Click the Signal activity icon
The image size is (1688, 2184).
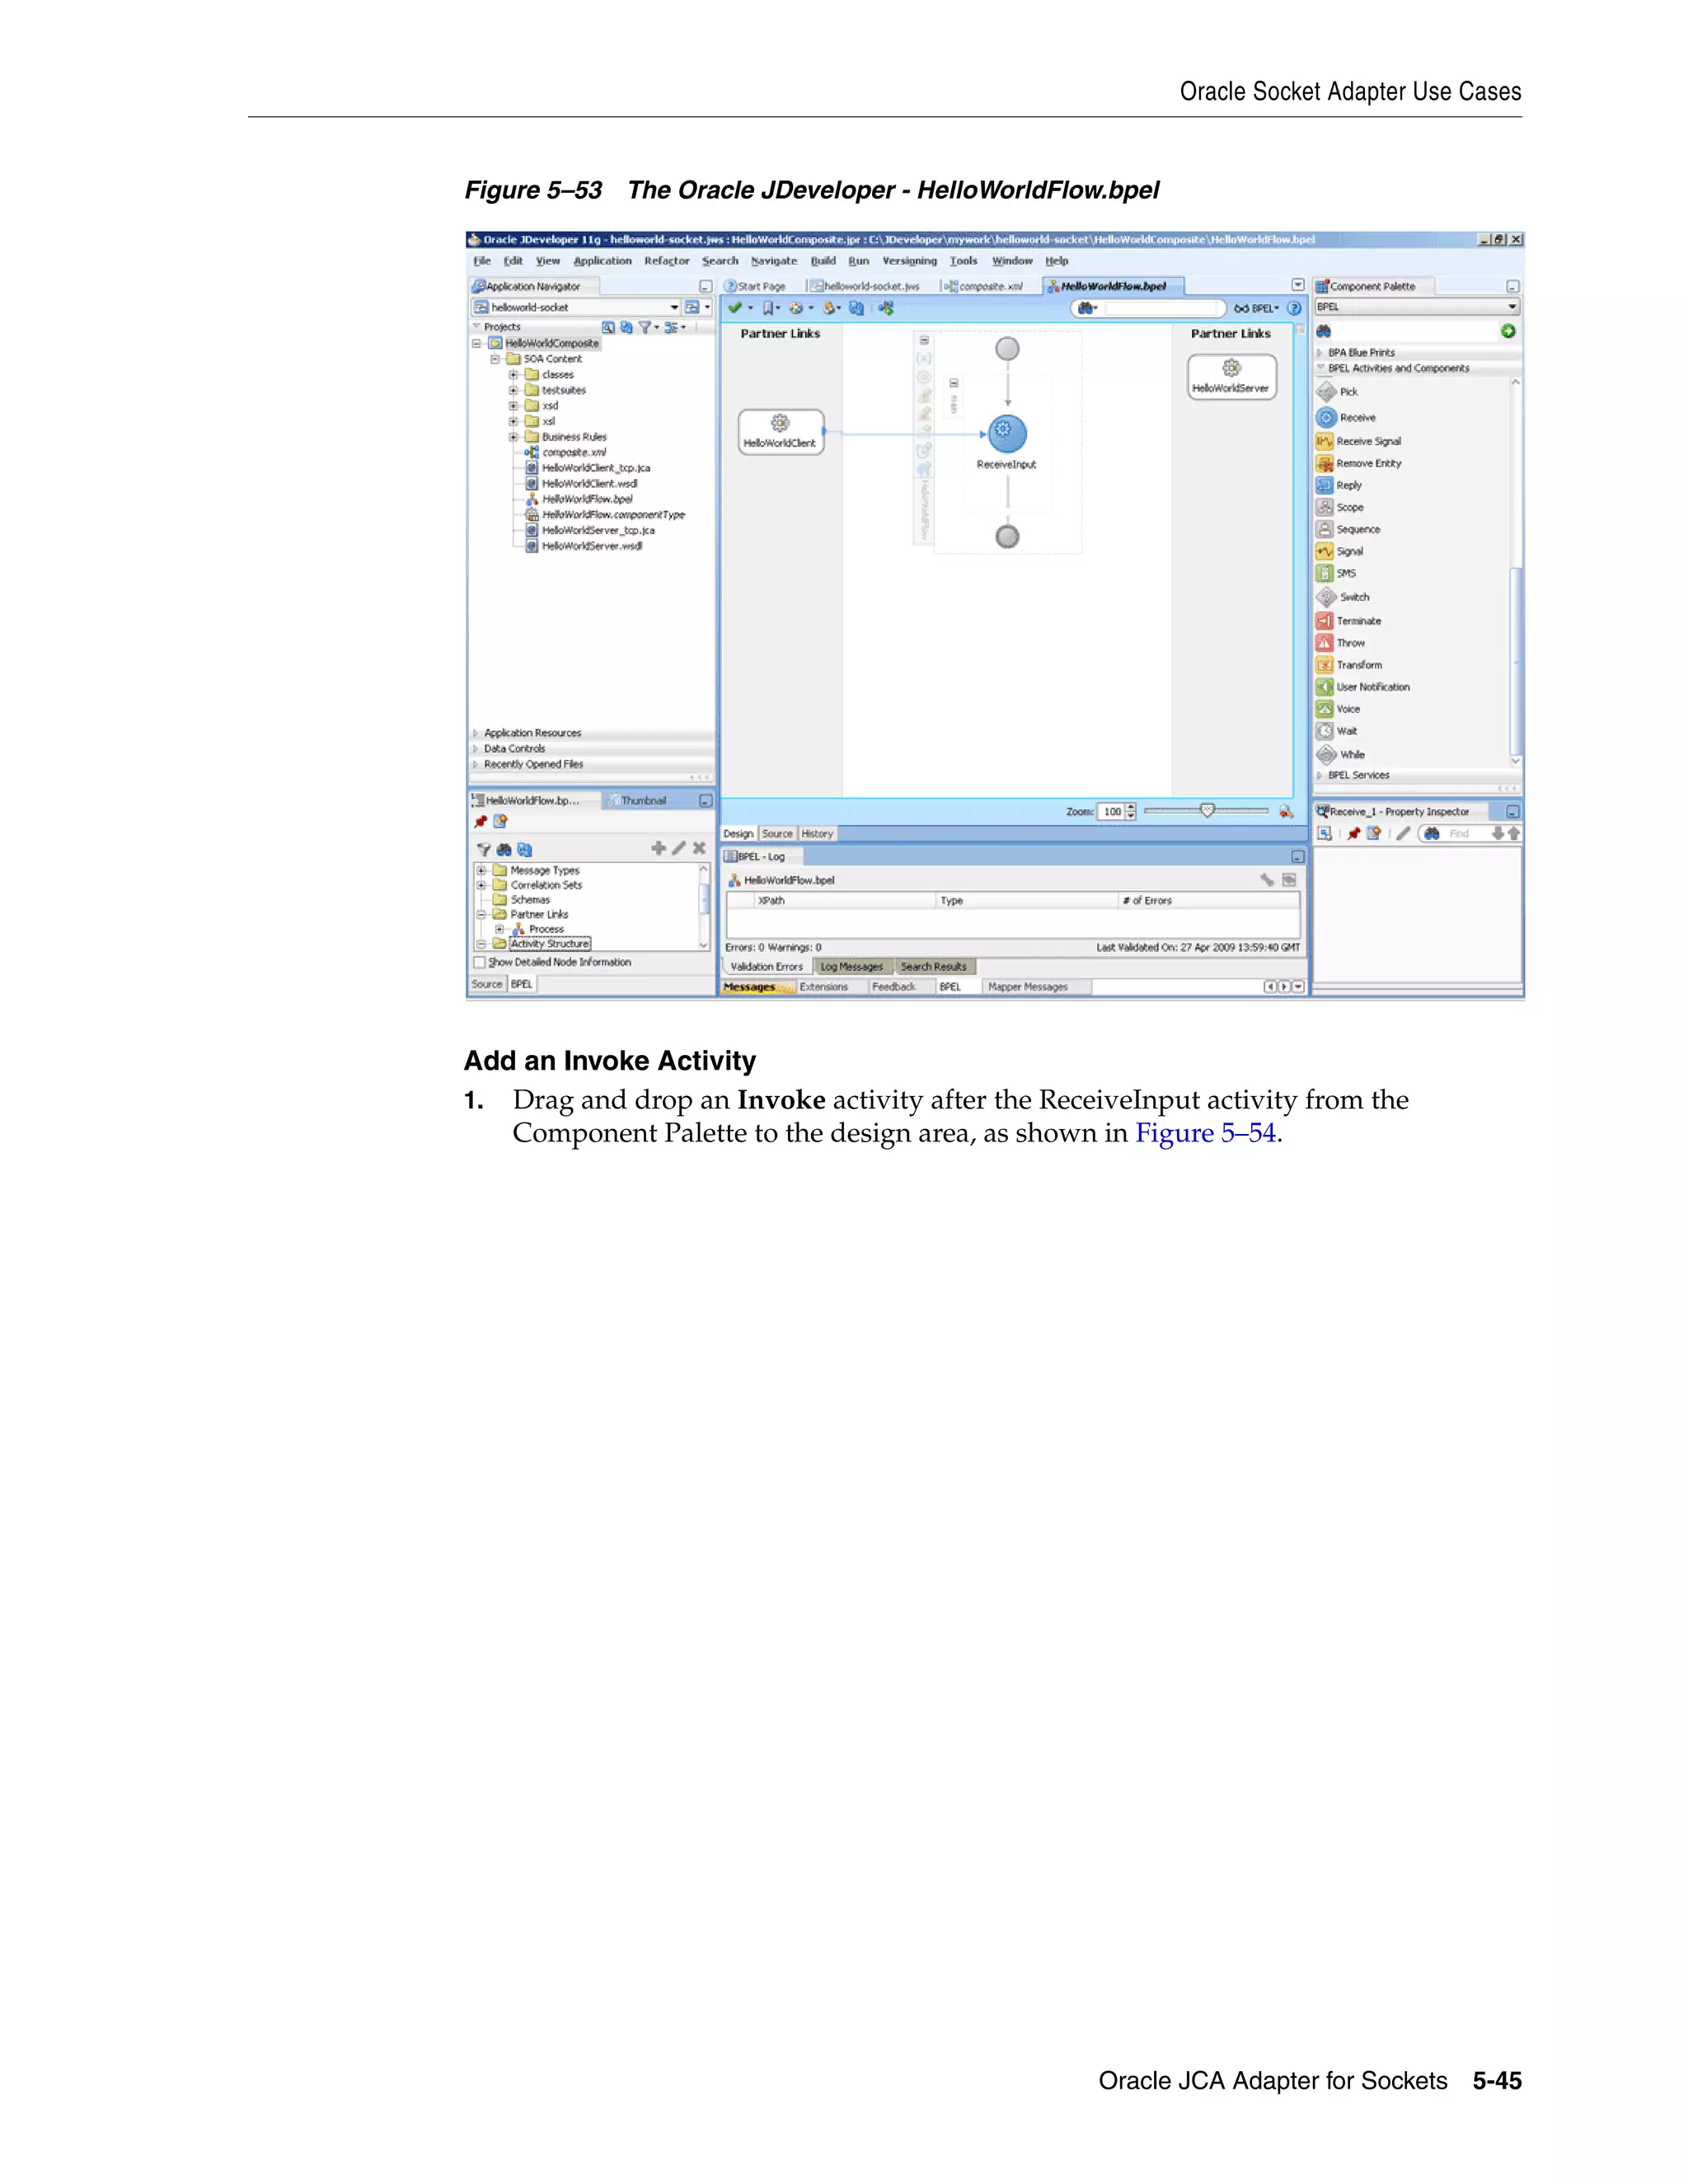pyautogui.click(x=1325, y=551)
